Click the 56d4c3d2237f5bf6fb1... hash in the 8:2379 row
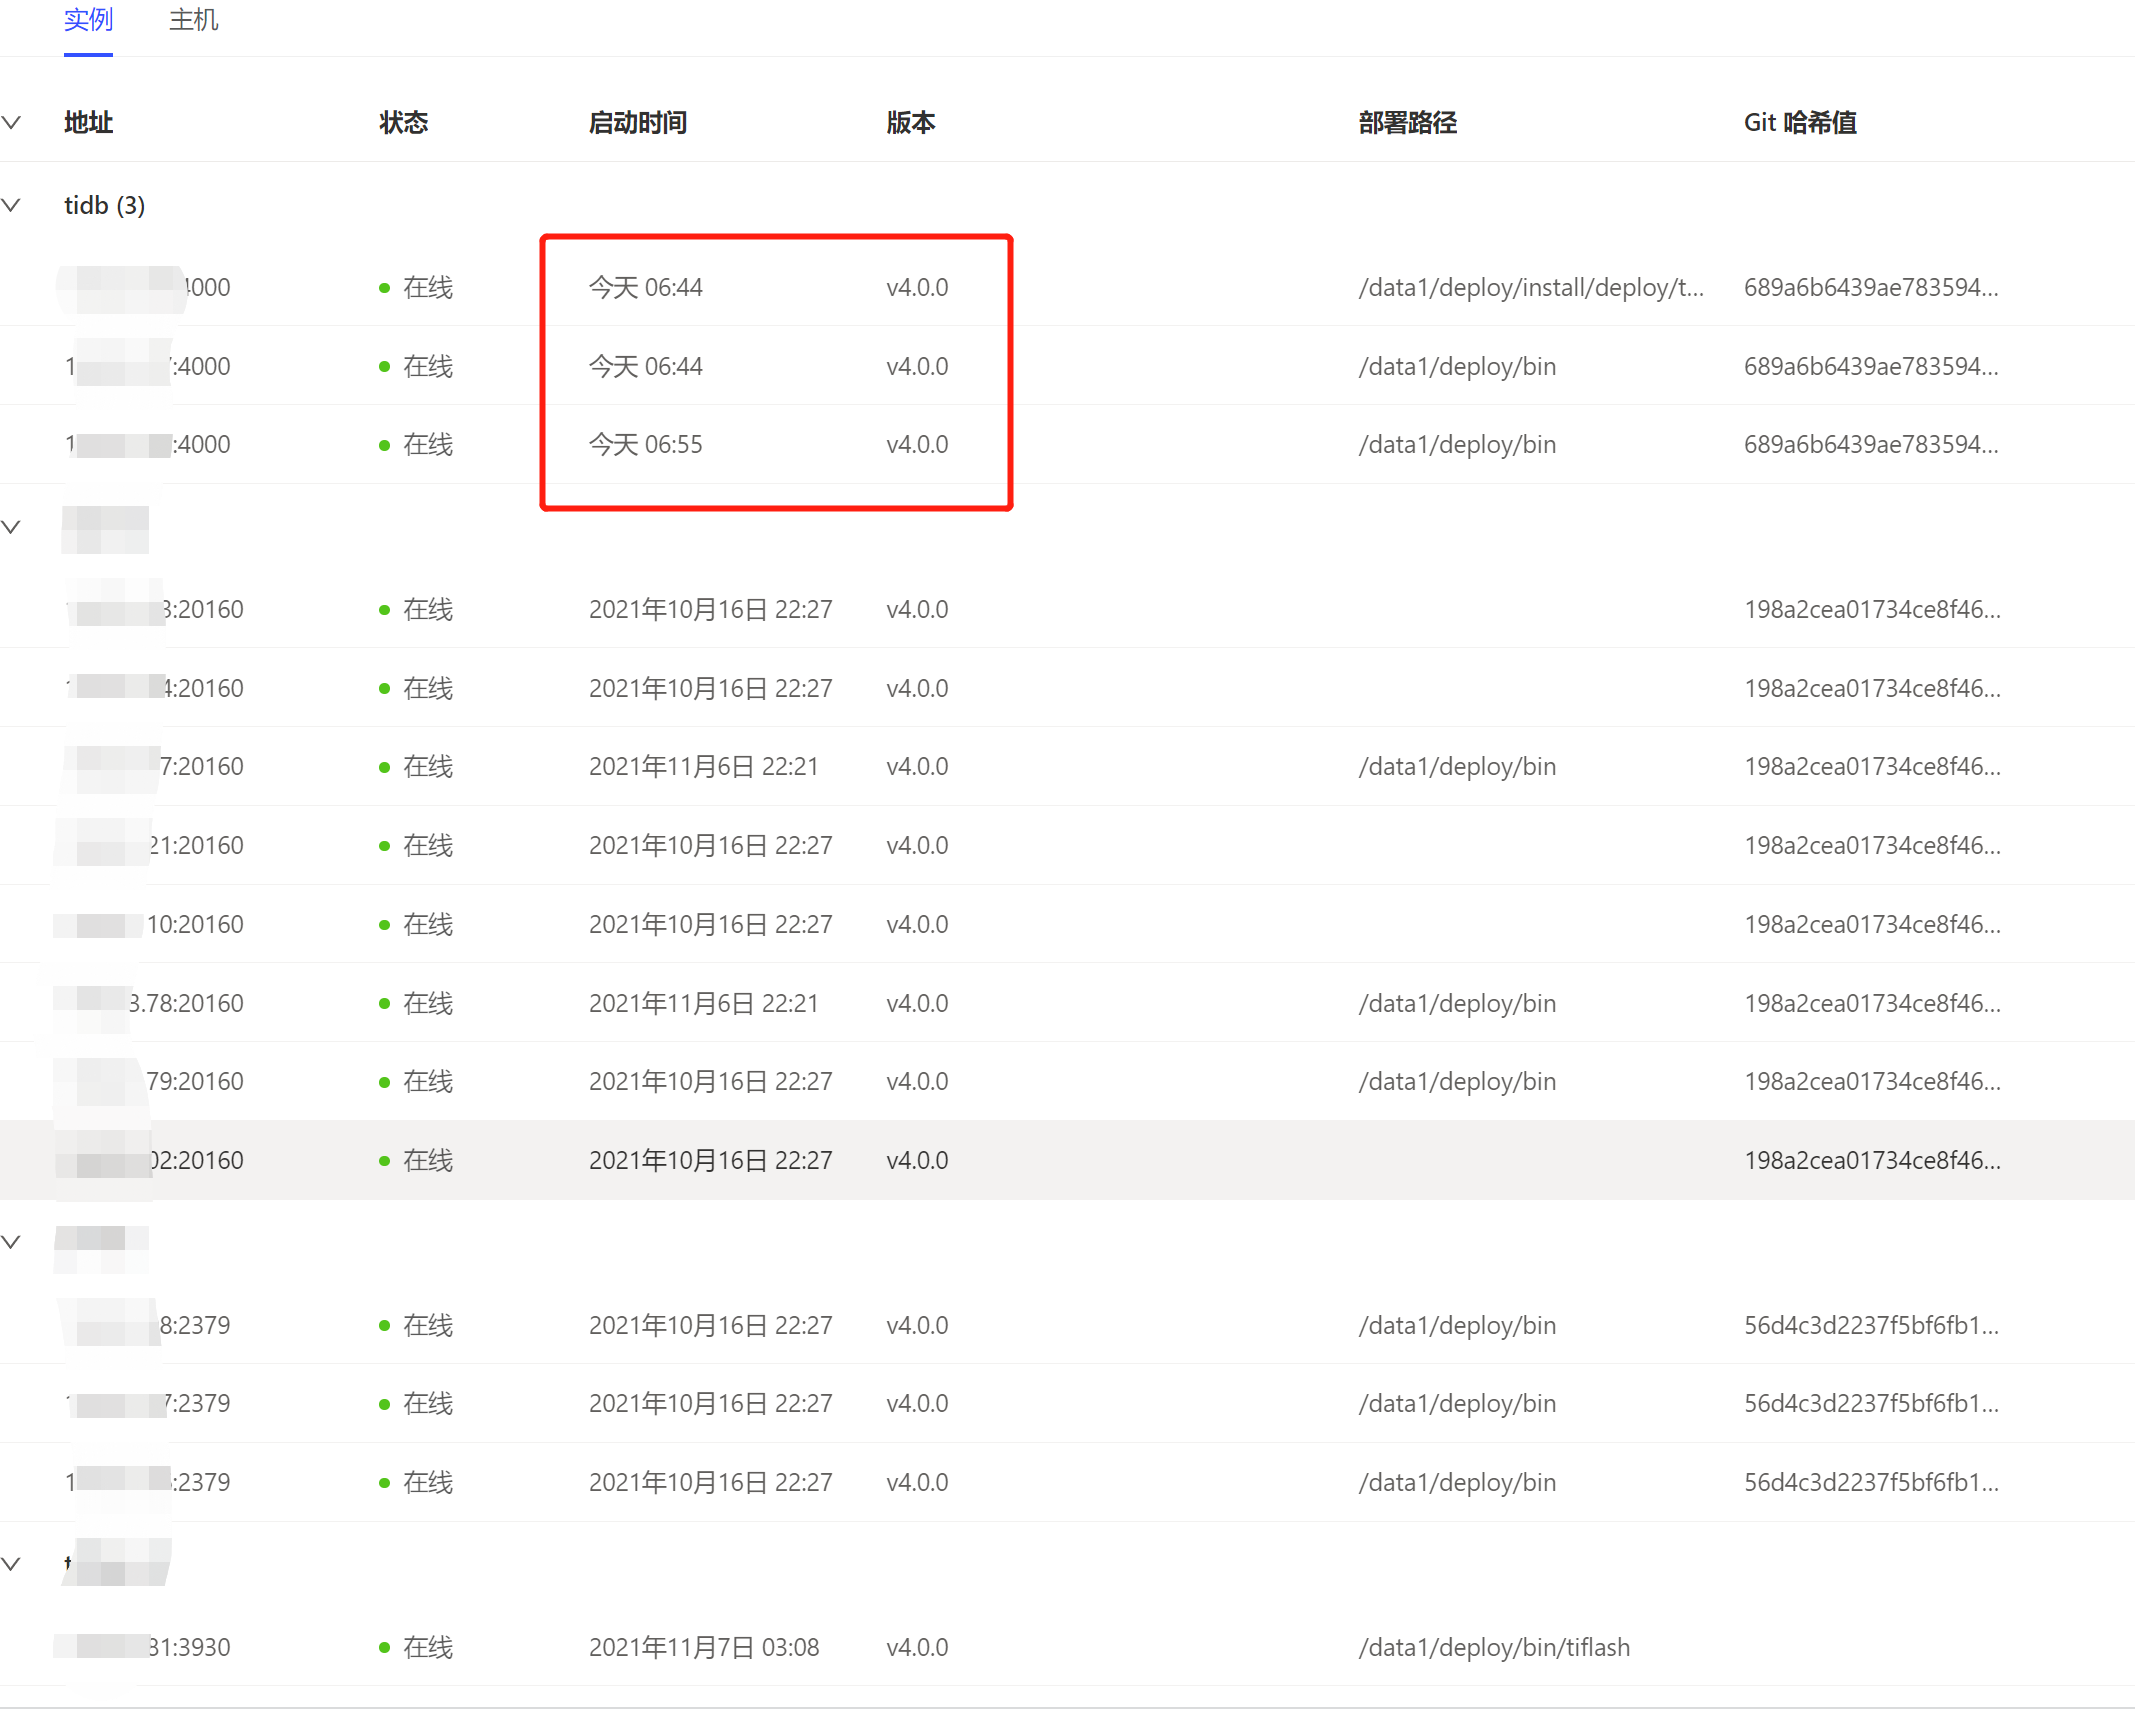2135x1727 pixels. 1870,1325
